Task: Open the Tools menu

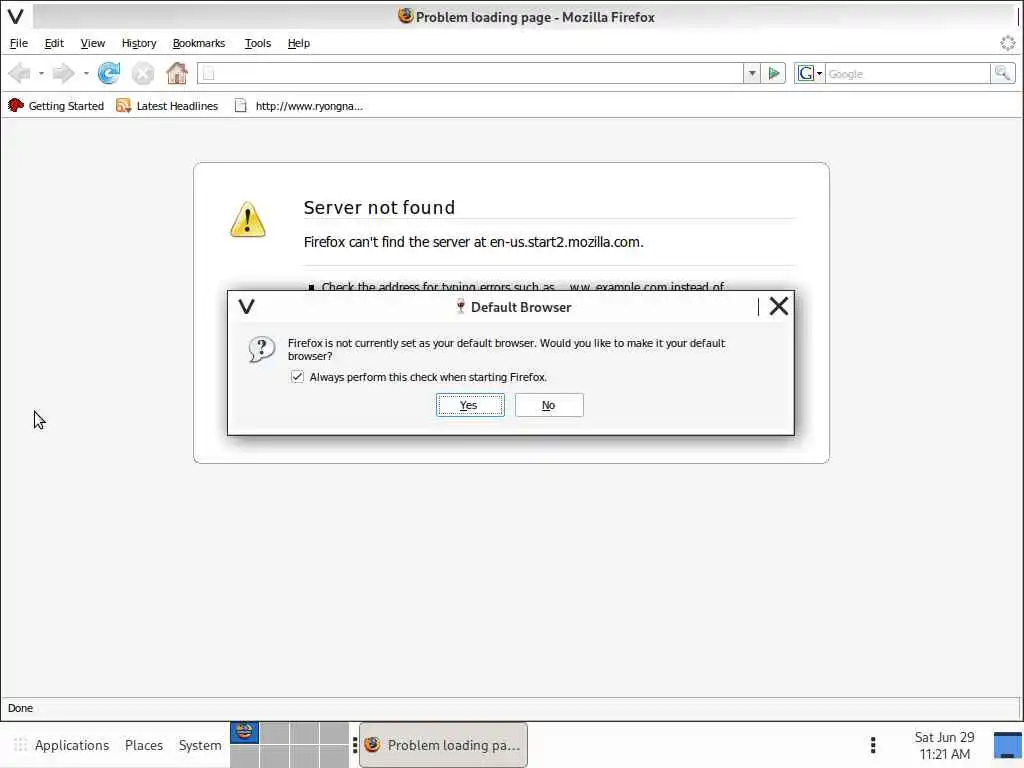Action: pos(257,43)
